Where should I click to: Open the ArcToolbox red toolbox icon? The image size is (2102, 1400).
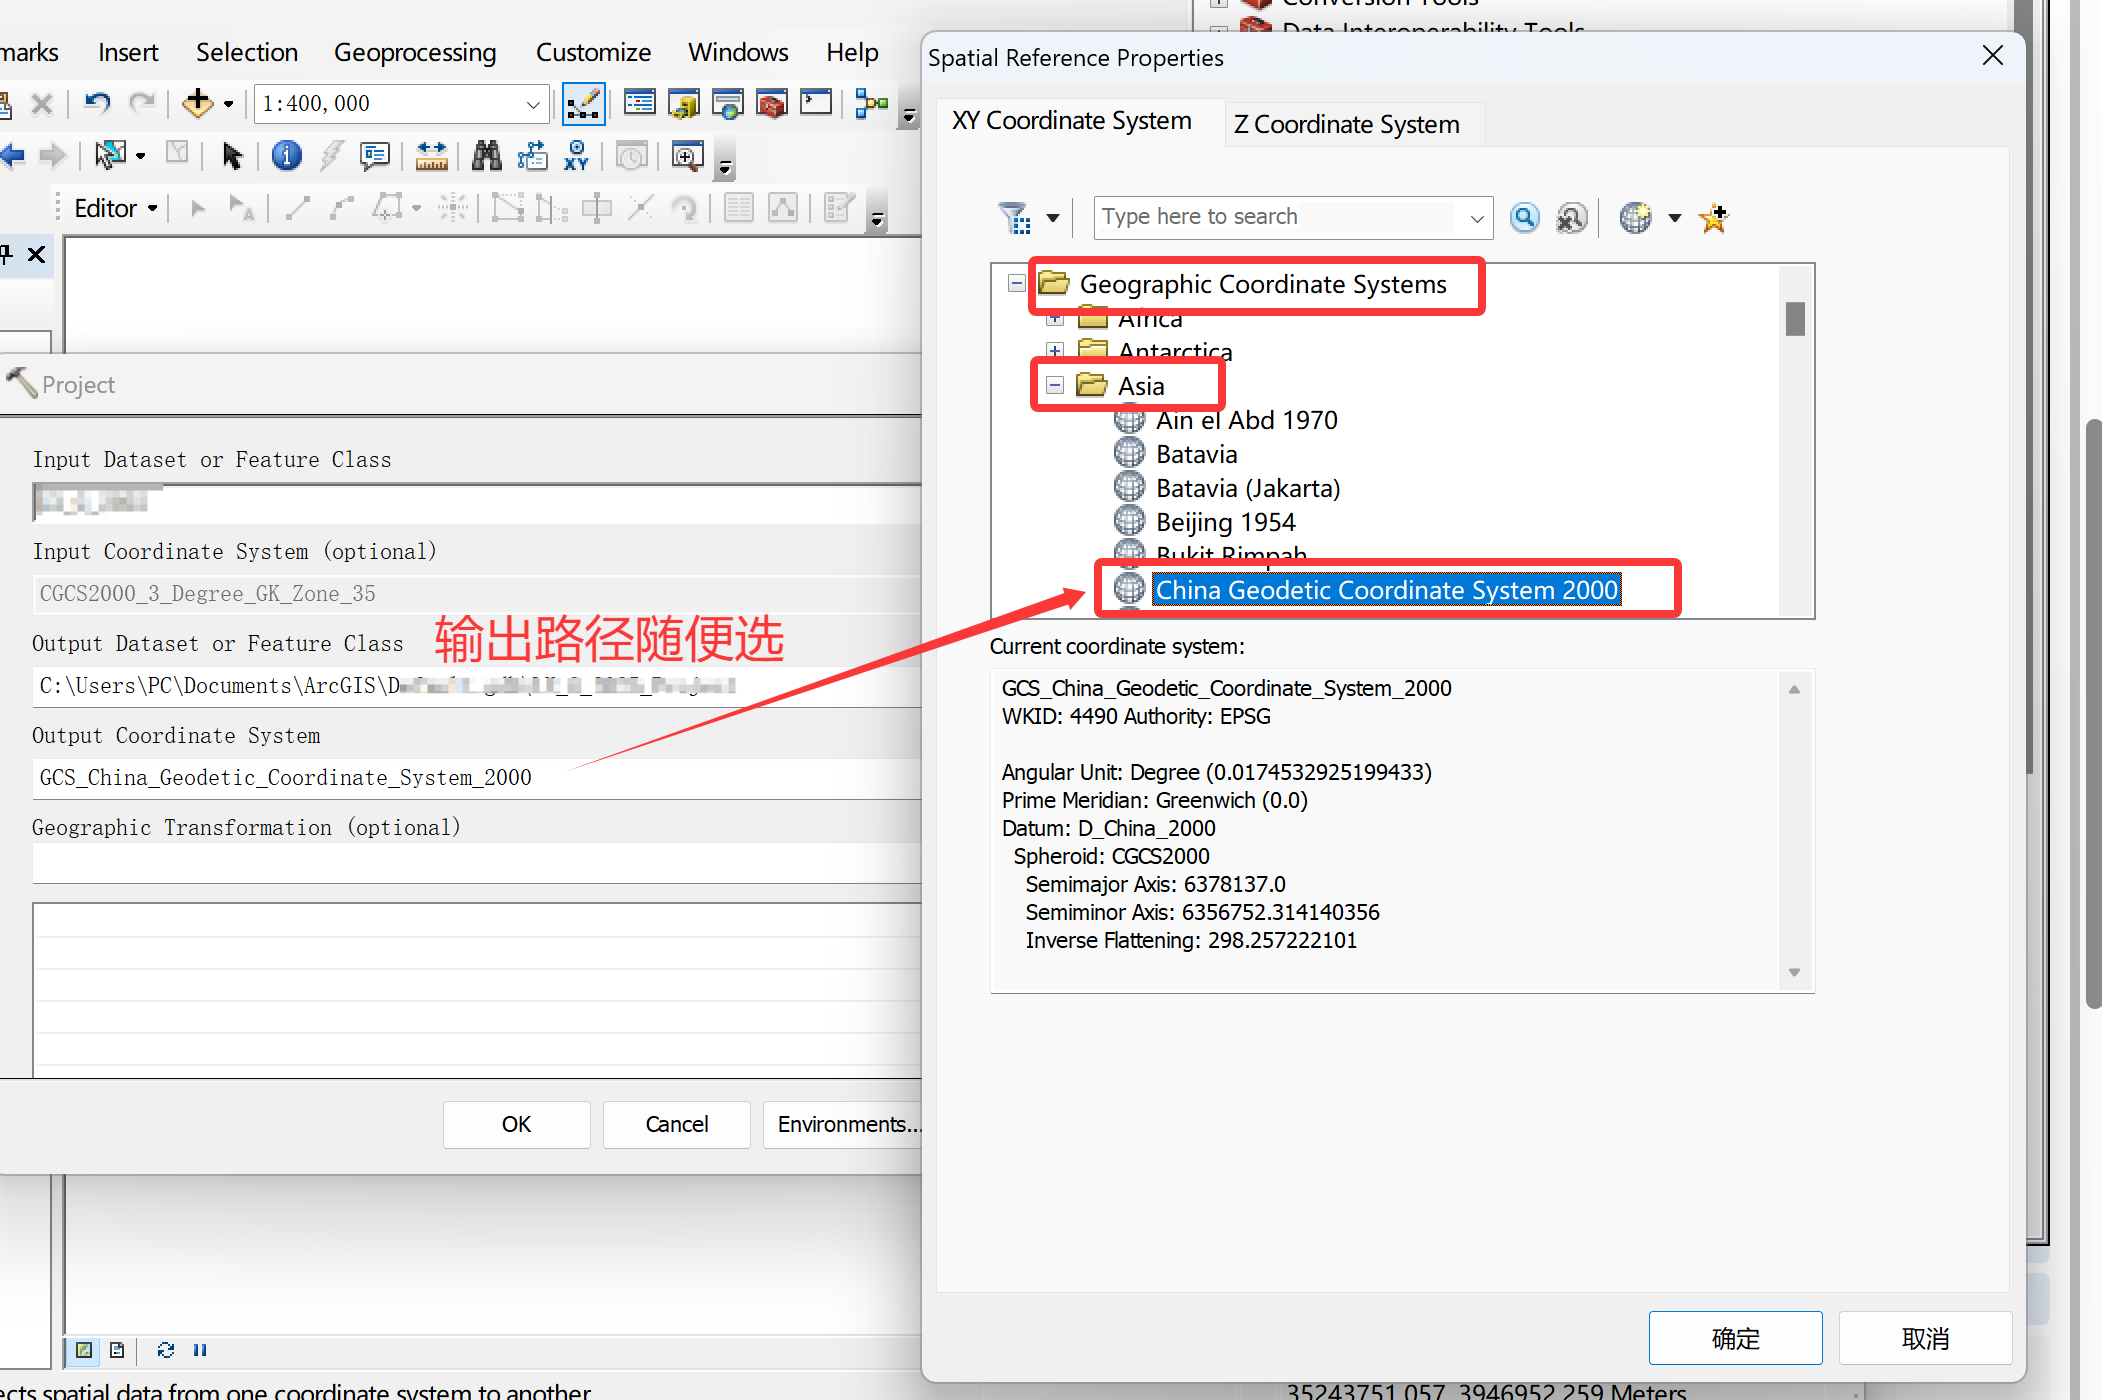tap(772, 103)
